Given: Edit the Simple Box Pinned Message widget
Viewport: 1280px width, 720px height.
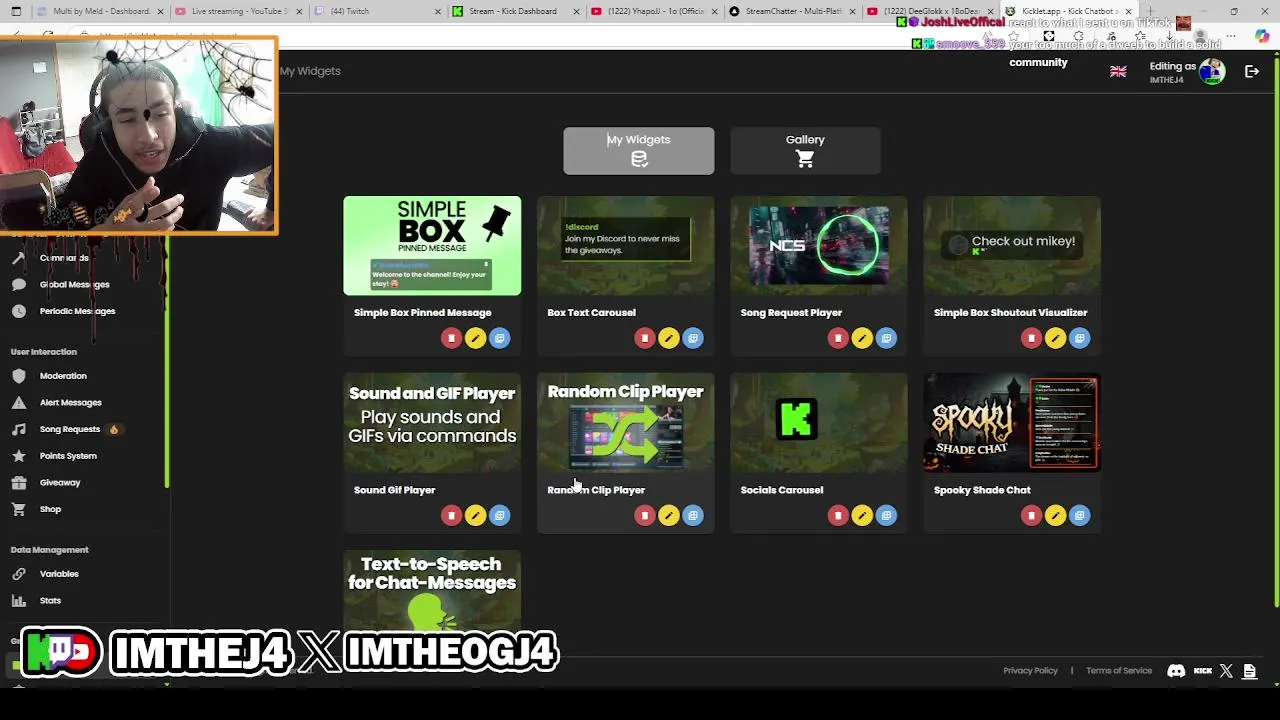Looking at the screenshot, I should click(x=475, y=338).
